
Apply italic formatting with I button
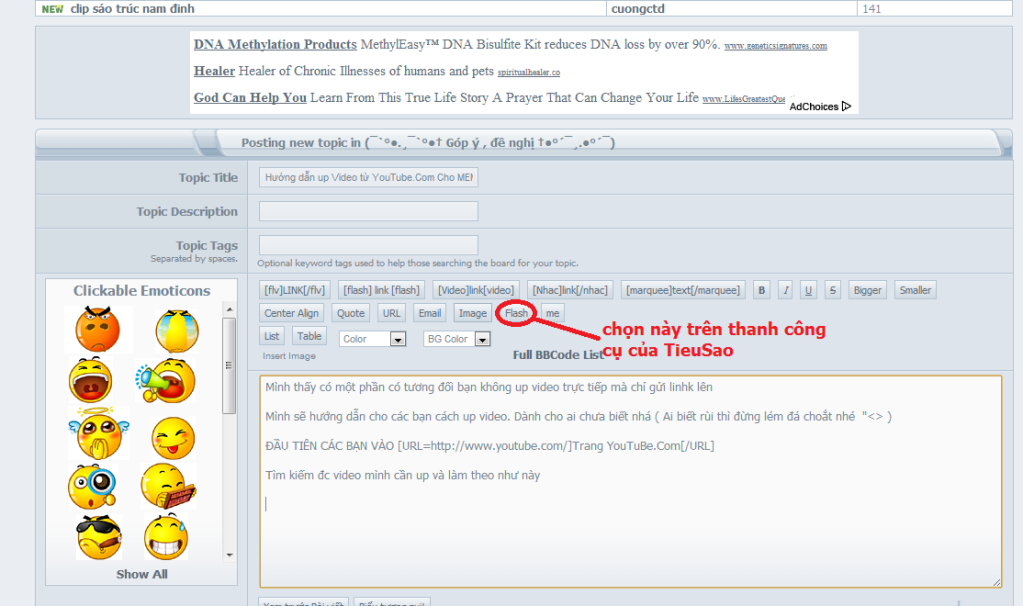pos(785,290)
